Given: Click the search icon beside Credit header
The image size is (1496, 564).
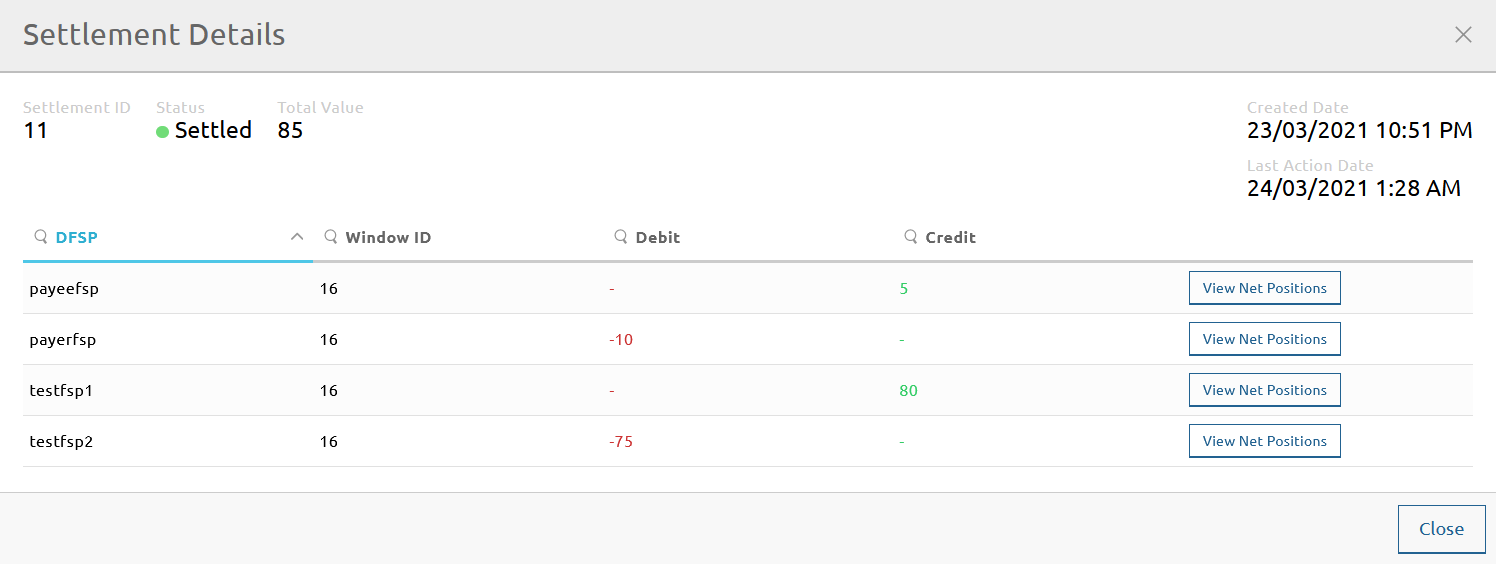Looking at the screenshot, I should [x=910, y=237].
